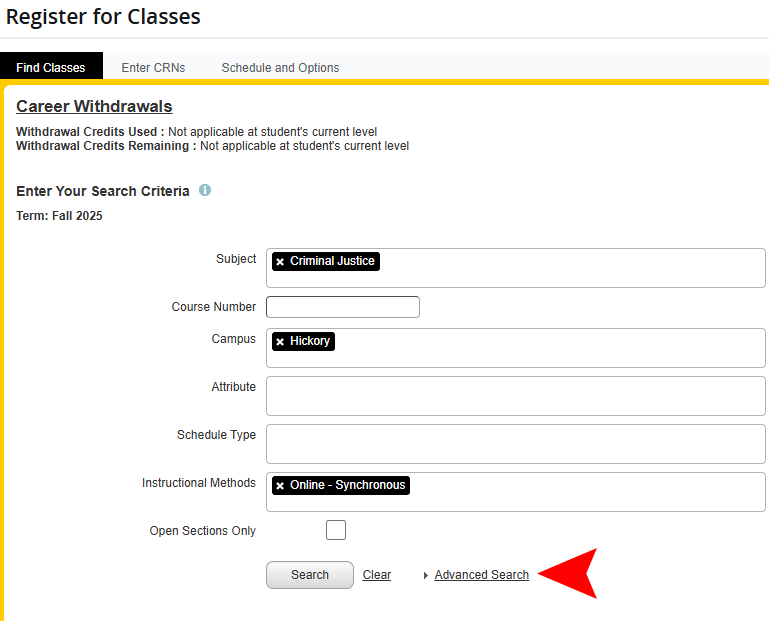
Task: Click the Term: Fall 2025 text
Action: [59, 216]
